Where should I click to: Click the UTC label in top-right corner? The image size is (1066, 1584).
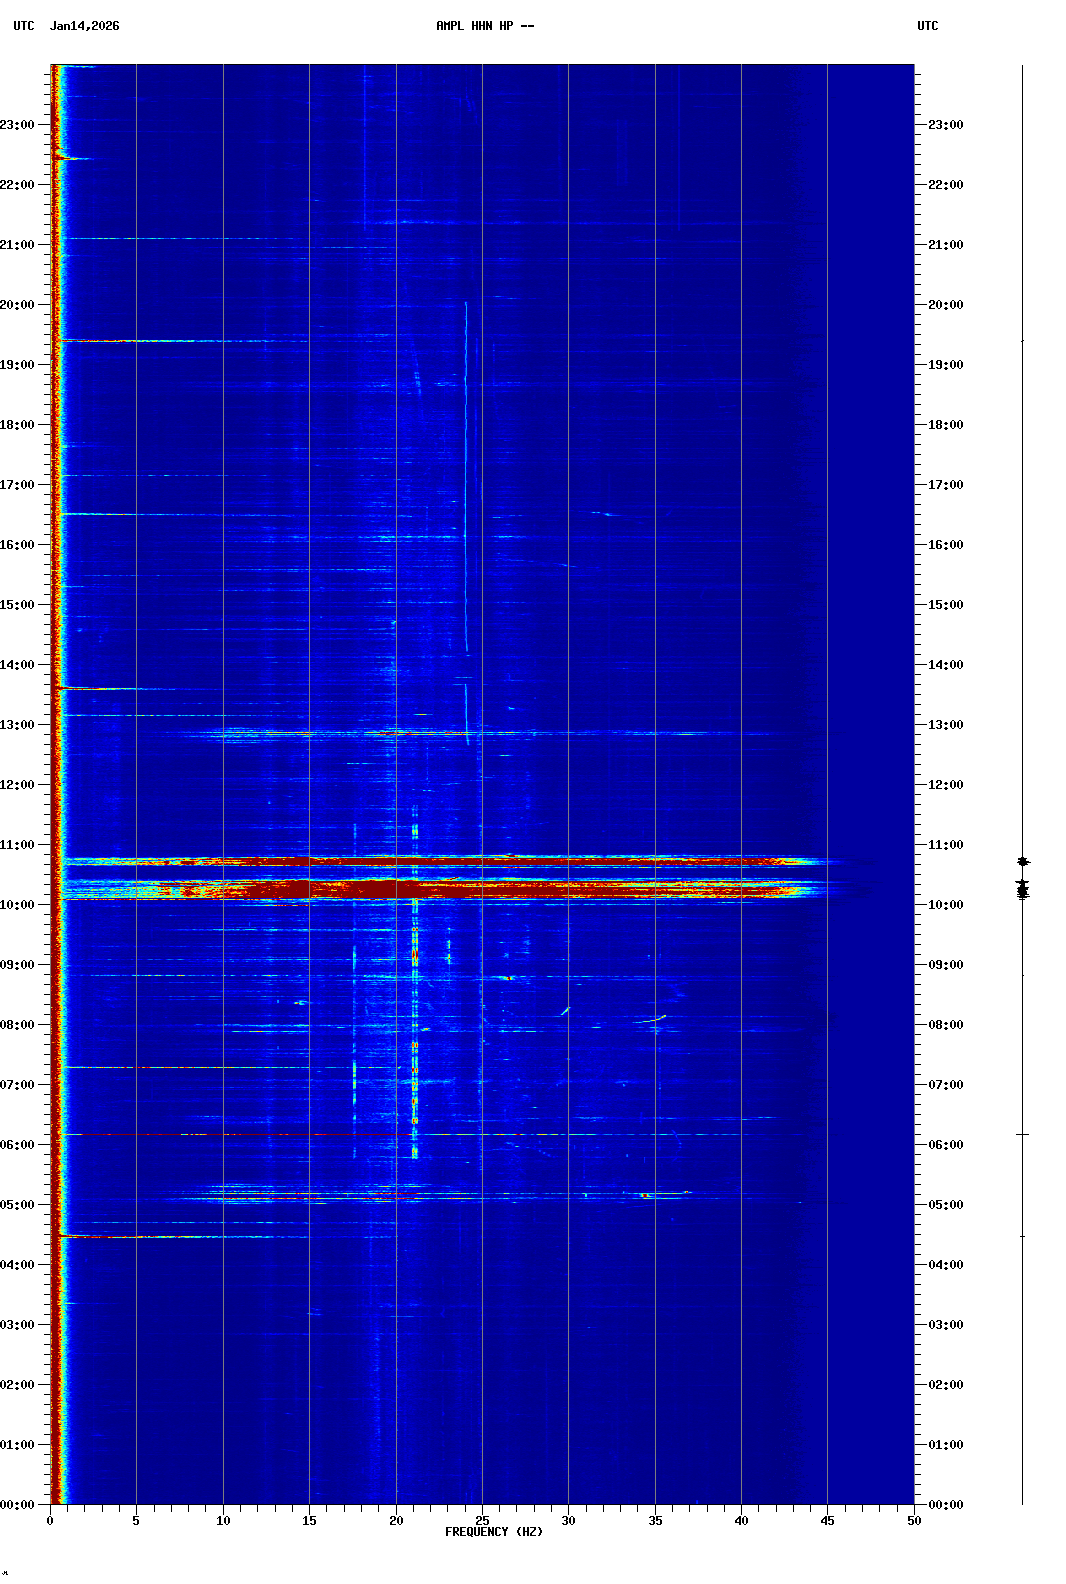point(927,26)
